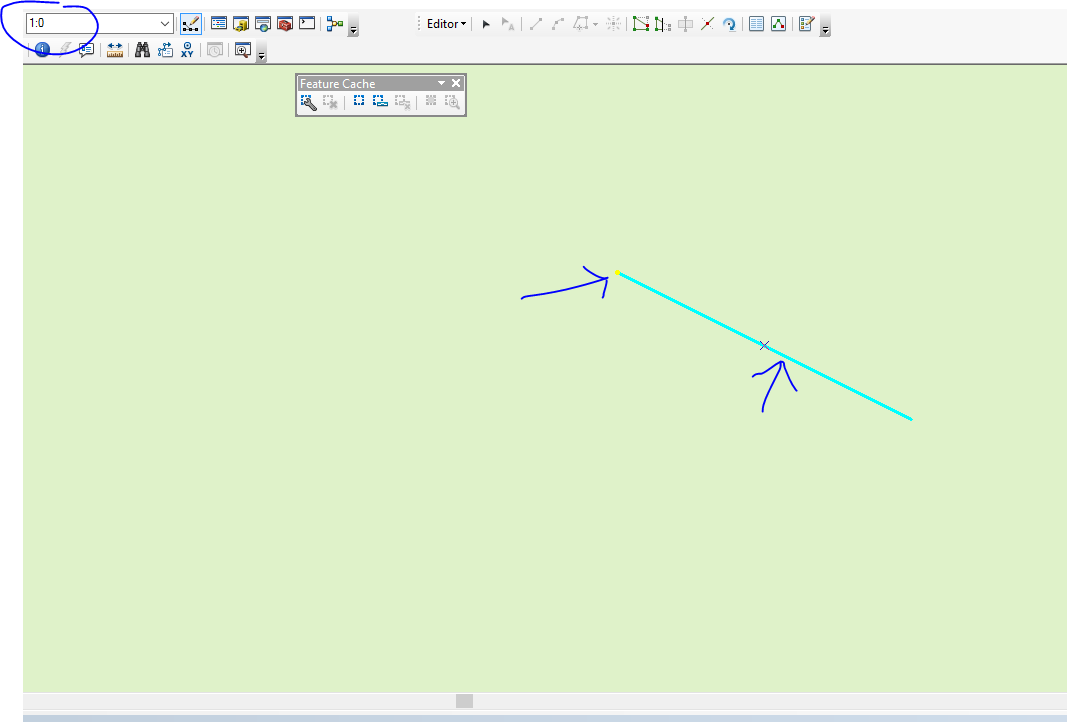This screenshot has height=722, width=1067.
Task: Select the End Point Arc Segment tool
Action: 558,24
